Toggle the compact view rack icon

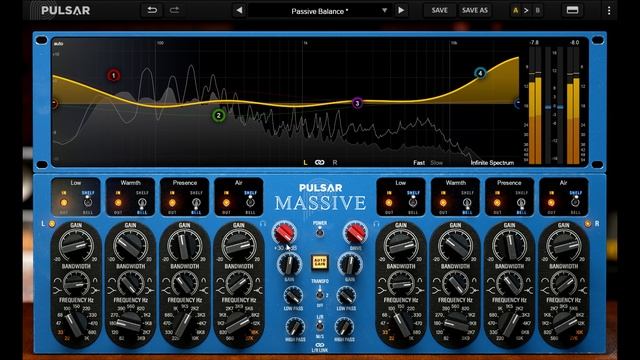[572, 10]
